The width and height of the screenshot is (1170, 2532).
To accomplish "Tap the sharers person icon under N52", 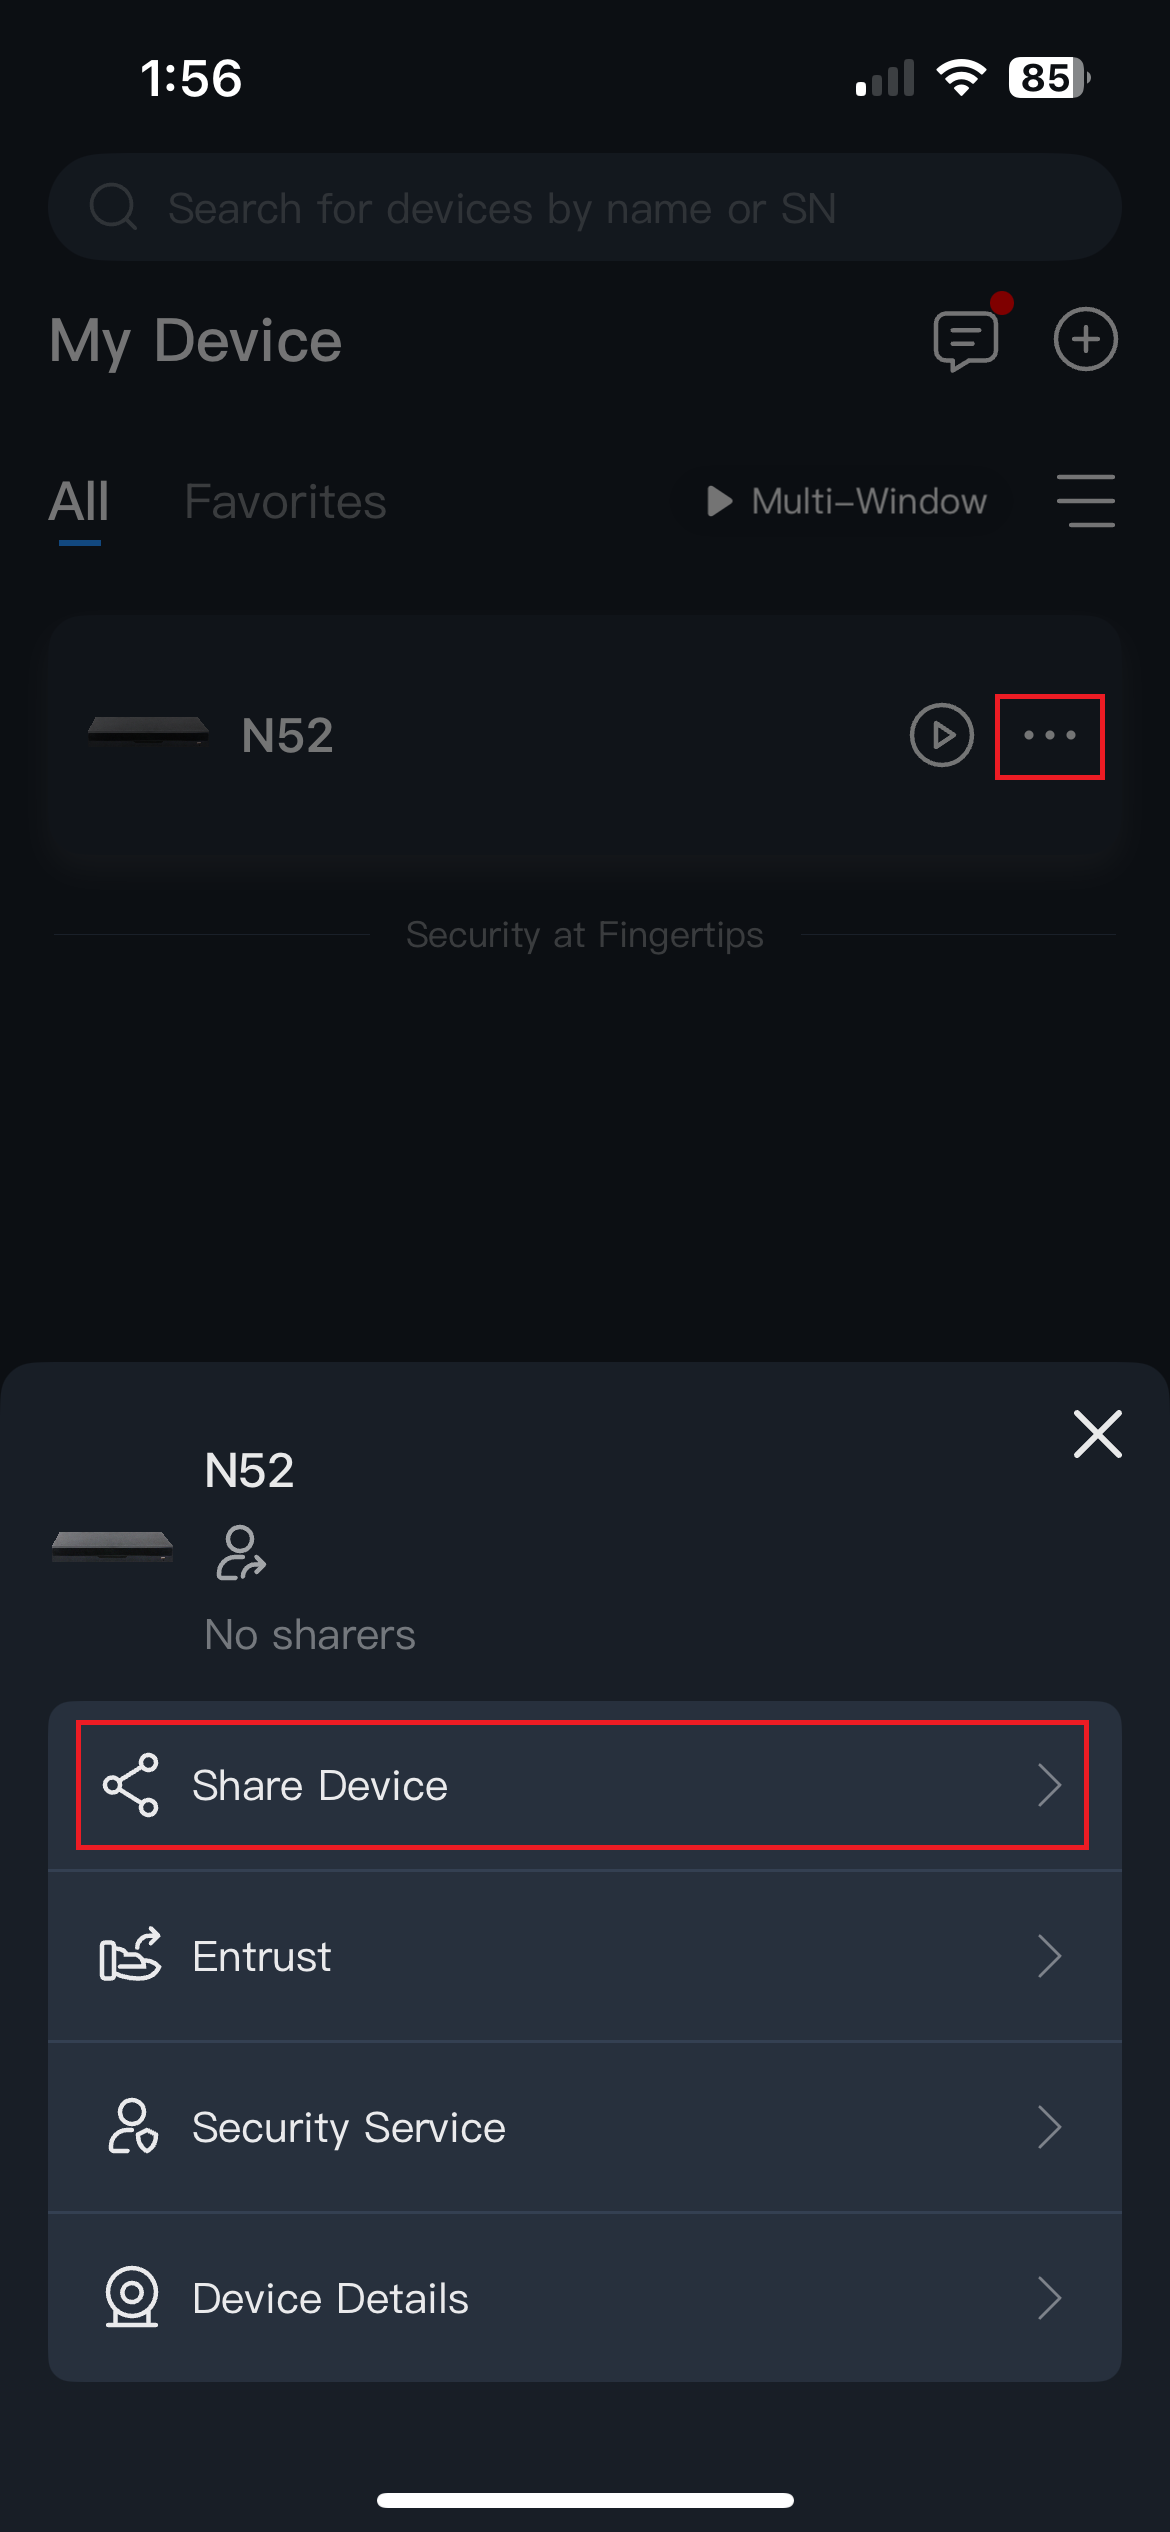I will tap(240, 1552).
